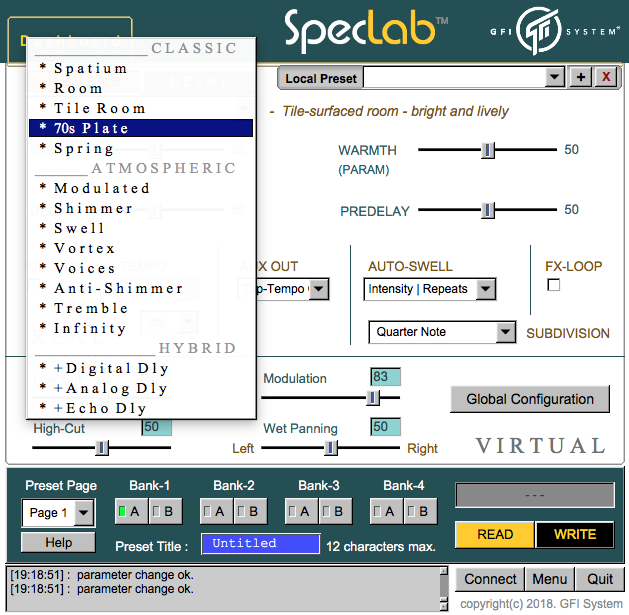Image resolution: width=629 pixels, height=615 pixels.
Task: Select Bank-3 preset A
Action: tap(302, 511)
